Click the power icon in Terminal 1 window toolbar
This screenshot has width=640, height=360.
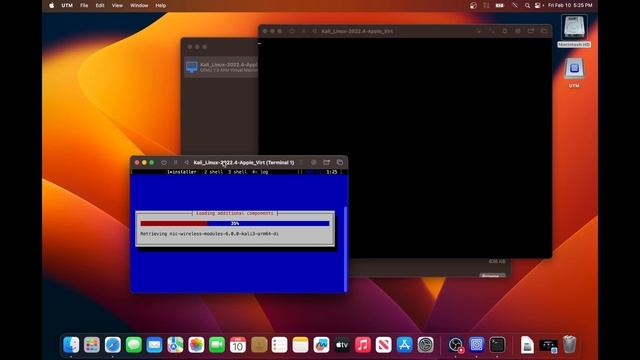pyautogui.click(x=164, y=162)
